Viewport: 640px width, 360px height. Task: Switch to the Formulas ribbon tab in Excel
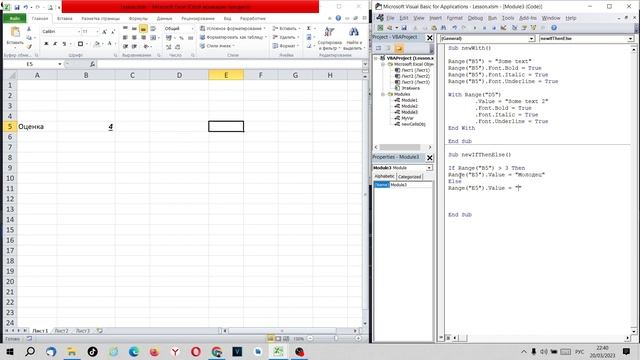[x=138, y=18]
